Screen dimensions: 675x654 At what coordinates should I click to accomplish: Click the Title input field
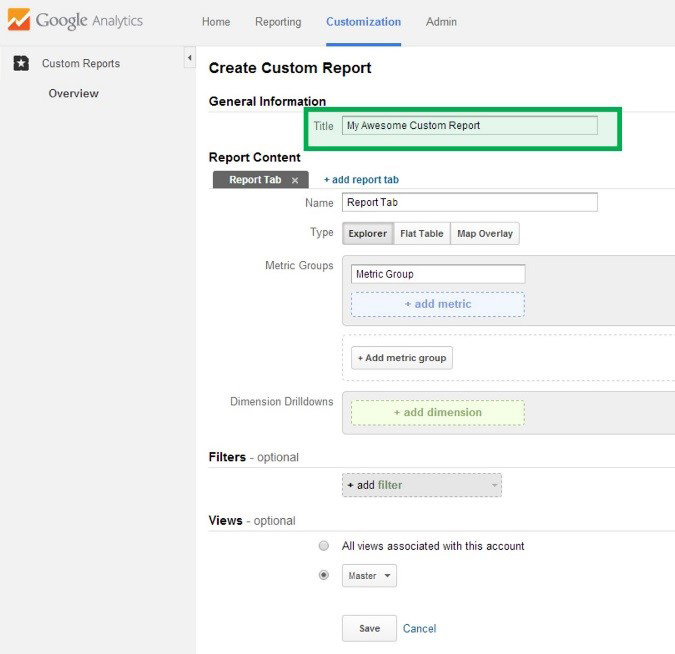470,125
